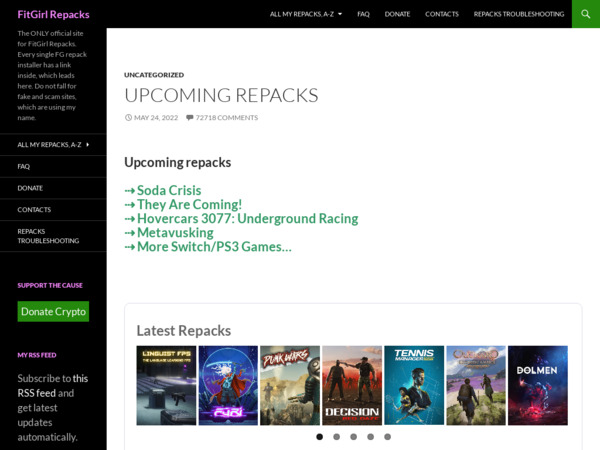Image resolution: width=600 pixels, height=450 pixels.
Task: Open Repacks Troubleshooting in the top navigation
Action: point(518,14)
